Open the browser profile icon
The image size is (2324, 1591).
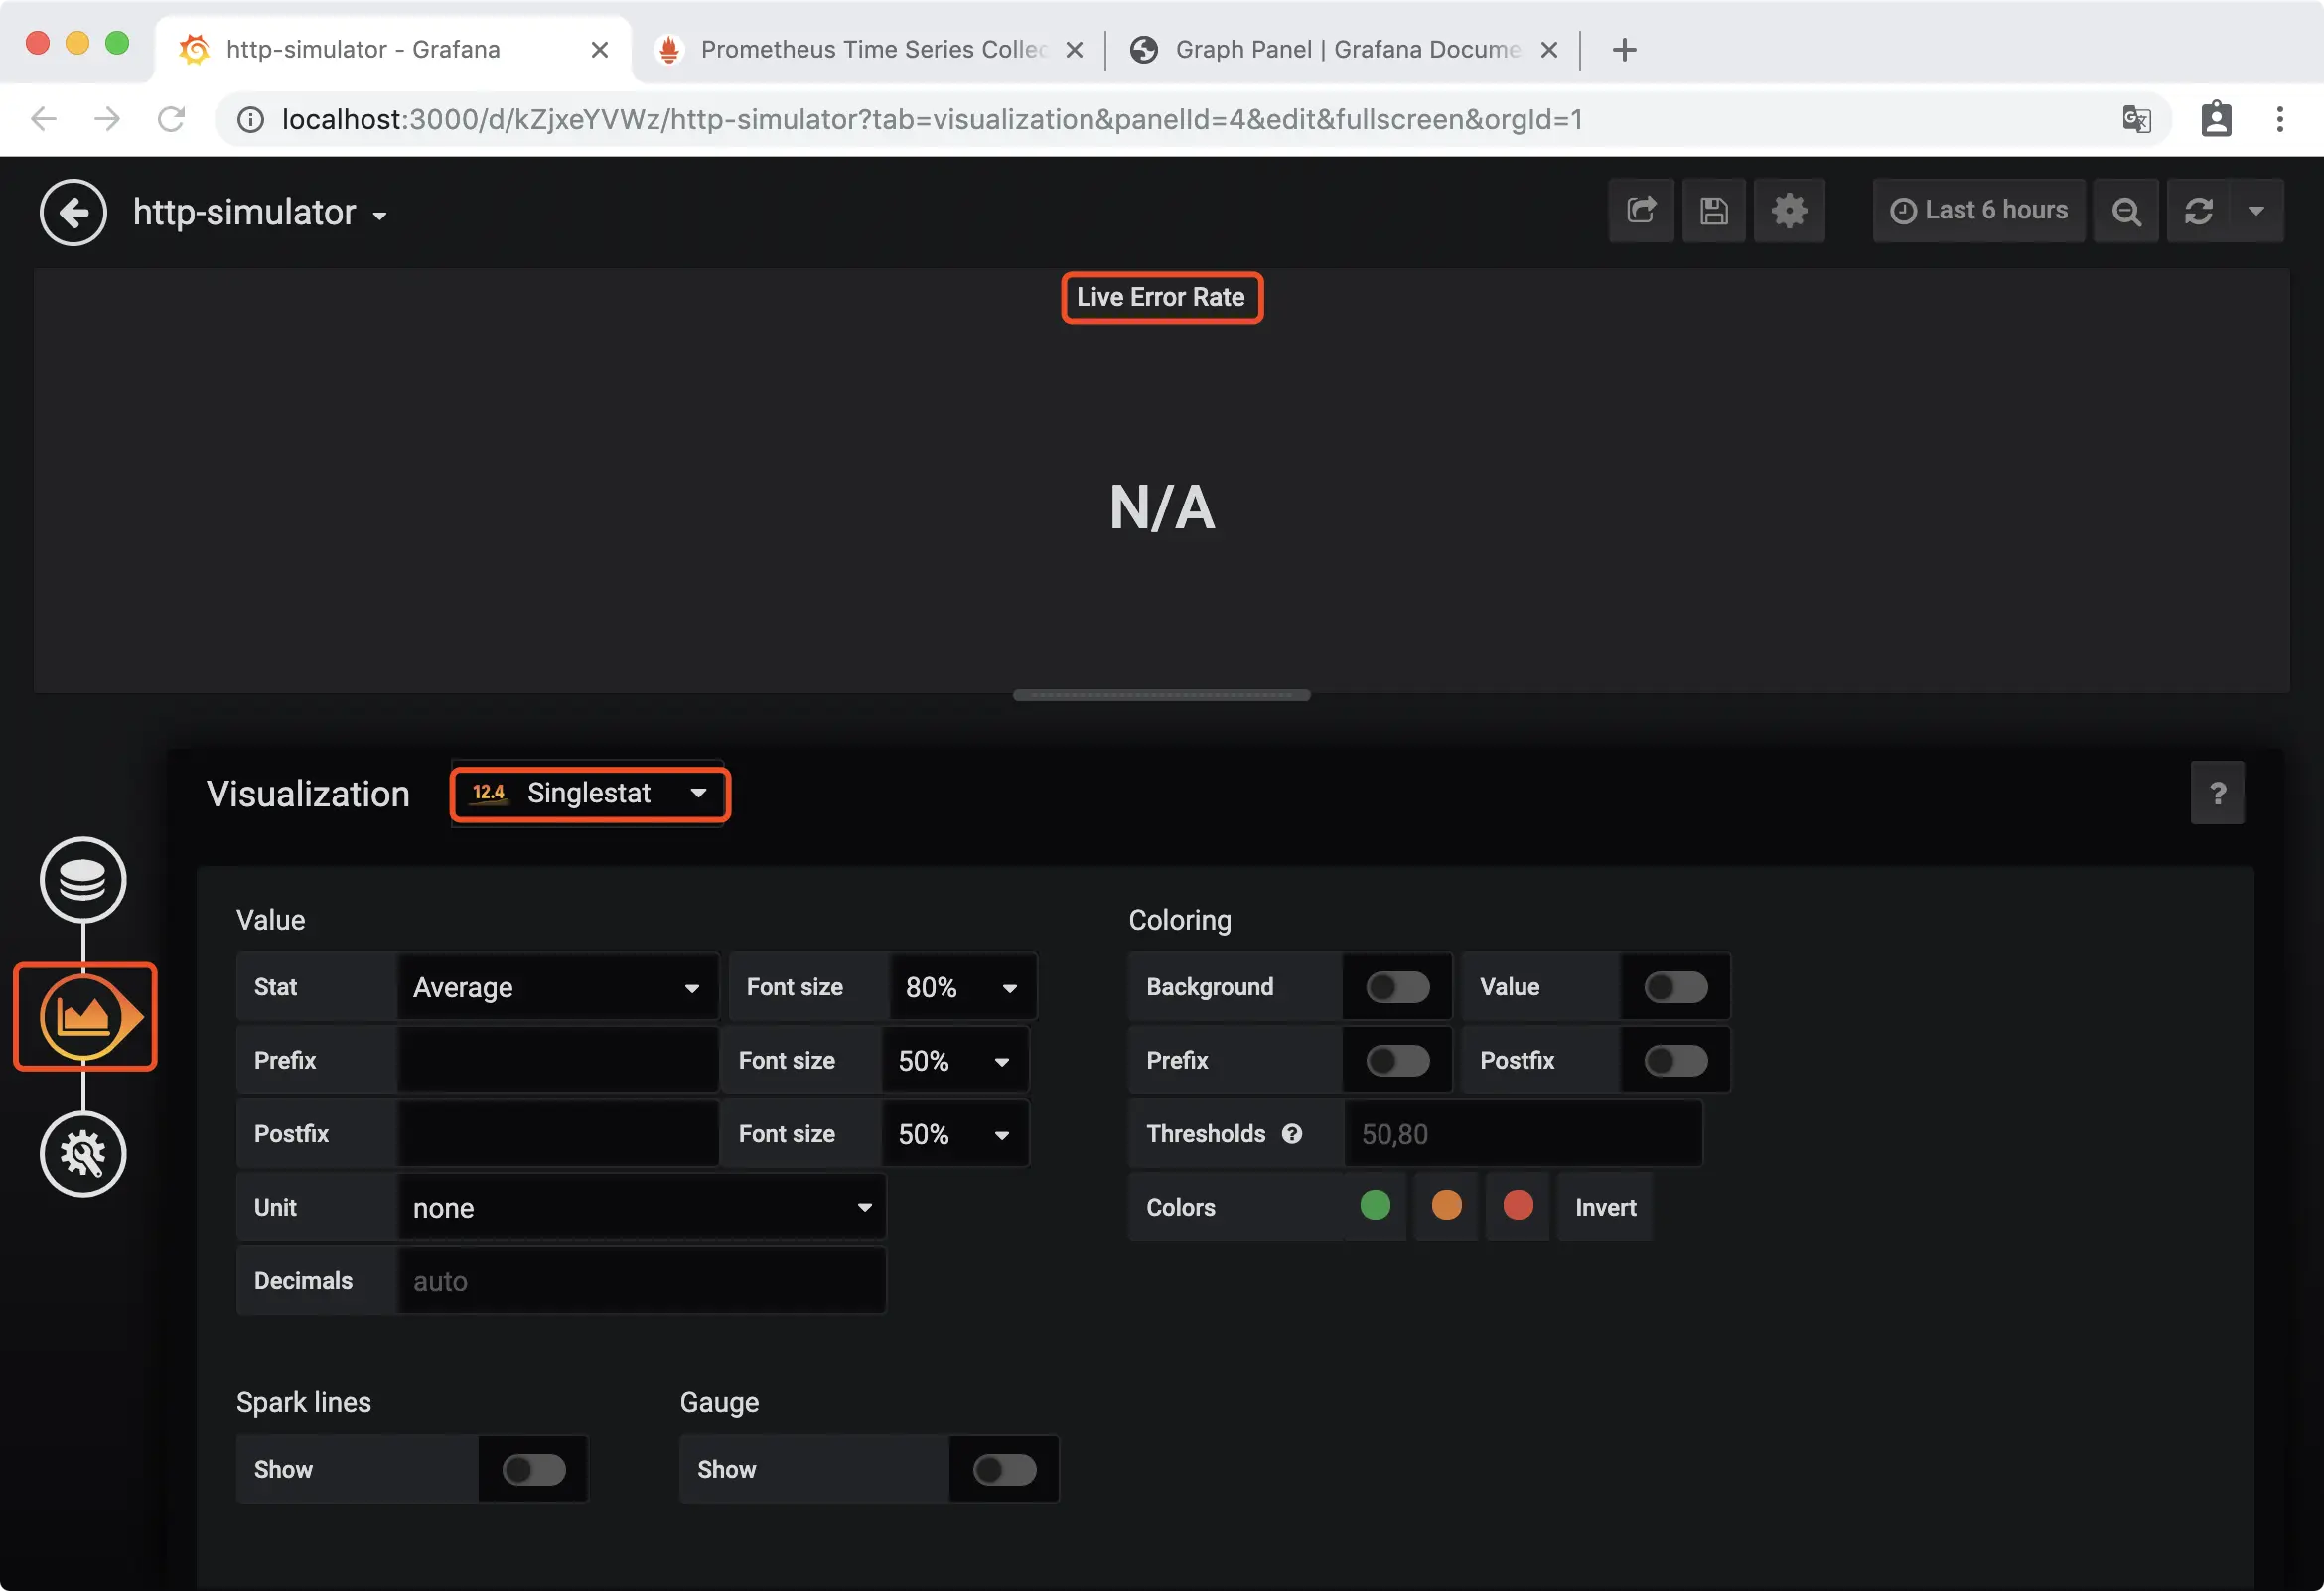(x=2216, y=119)
